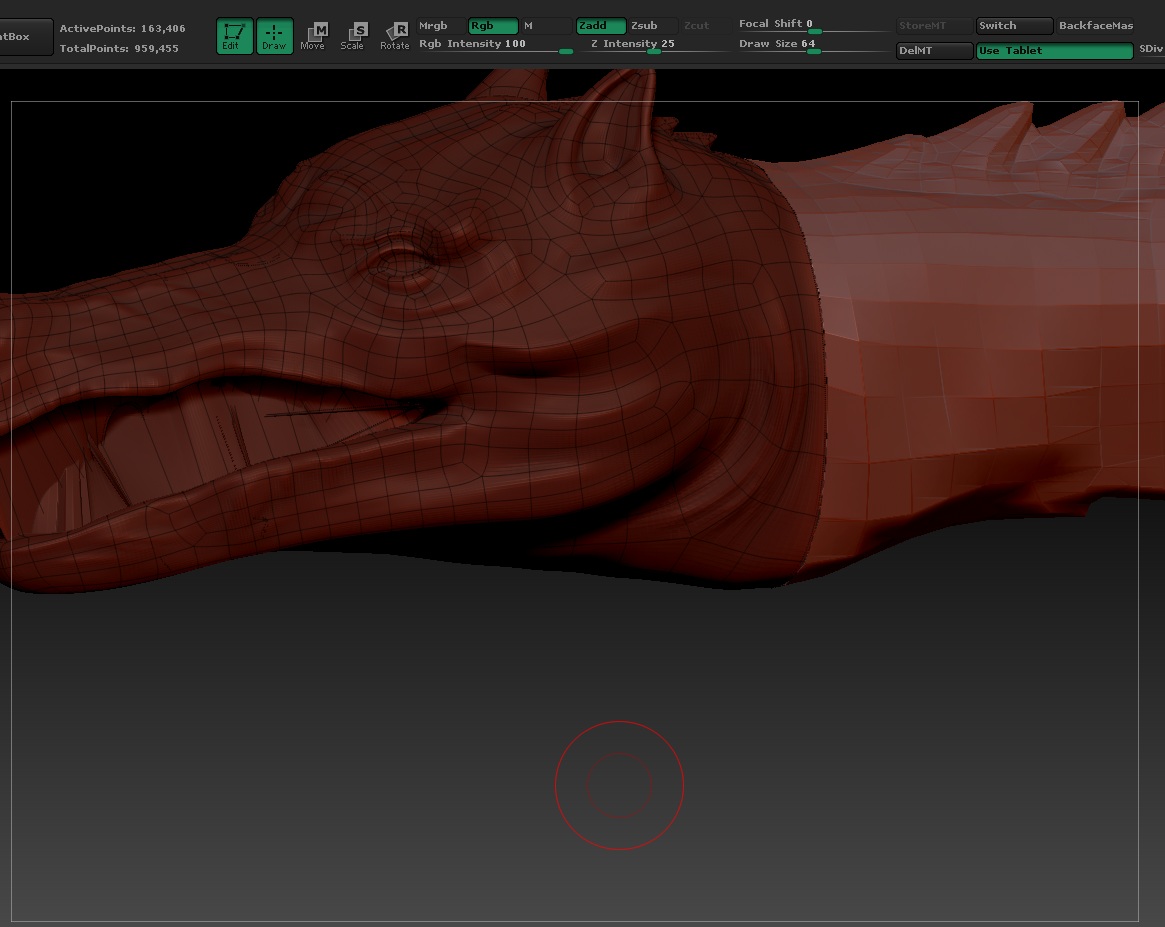Click the DelMT button
Screen dimensions: 1165x927
[934, 51]
